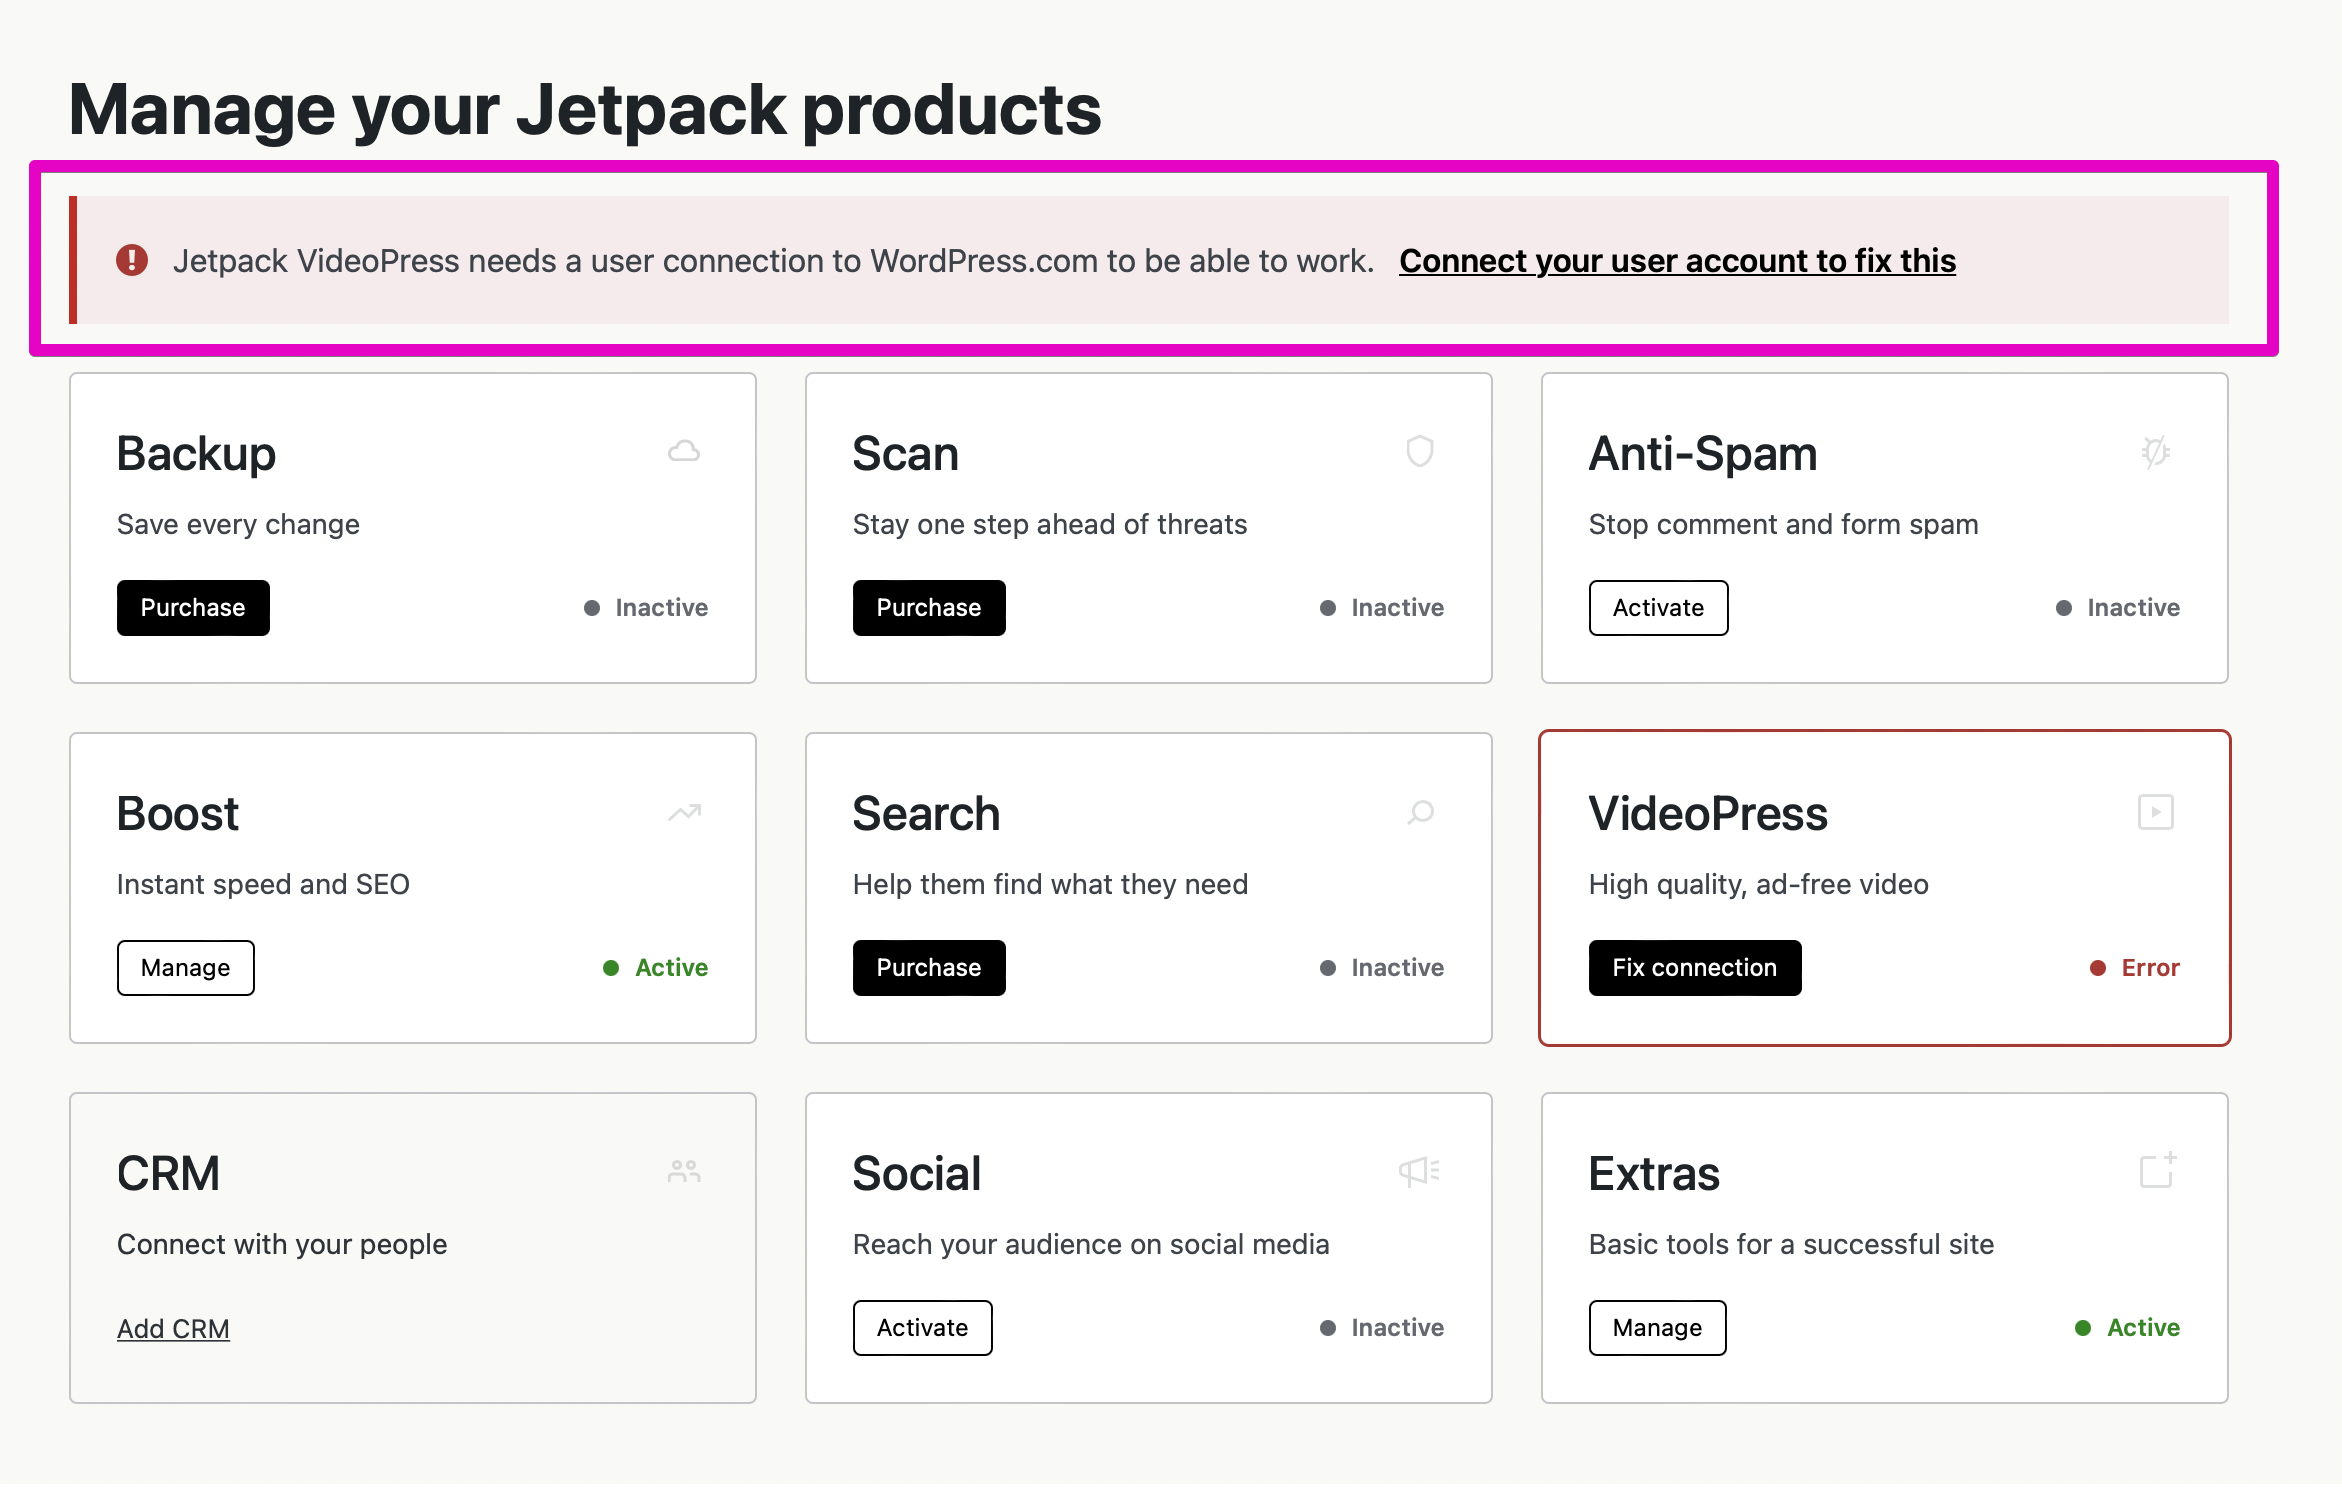The width and height of the screenshot is (2342, 1510).
Task: Click 'High quality, ad-free video' text
Action: point(1759,885)
